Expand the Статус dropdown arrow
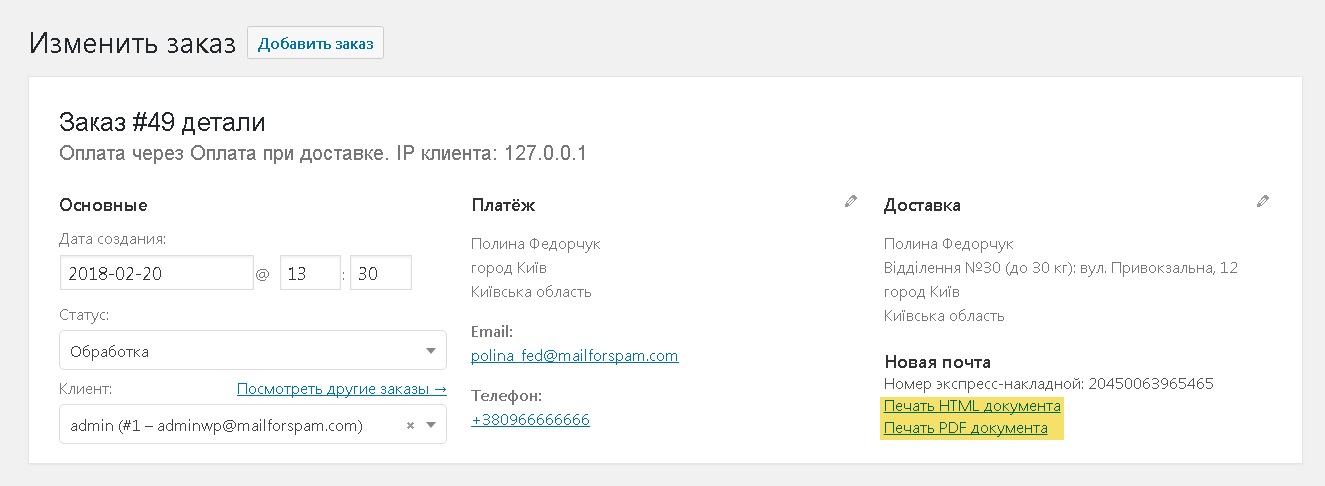 click(431, 351)
